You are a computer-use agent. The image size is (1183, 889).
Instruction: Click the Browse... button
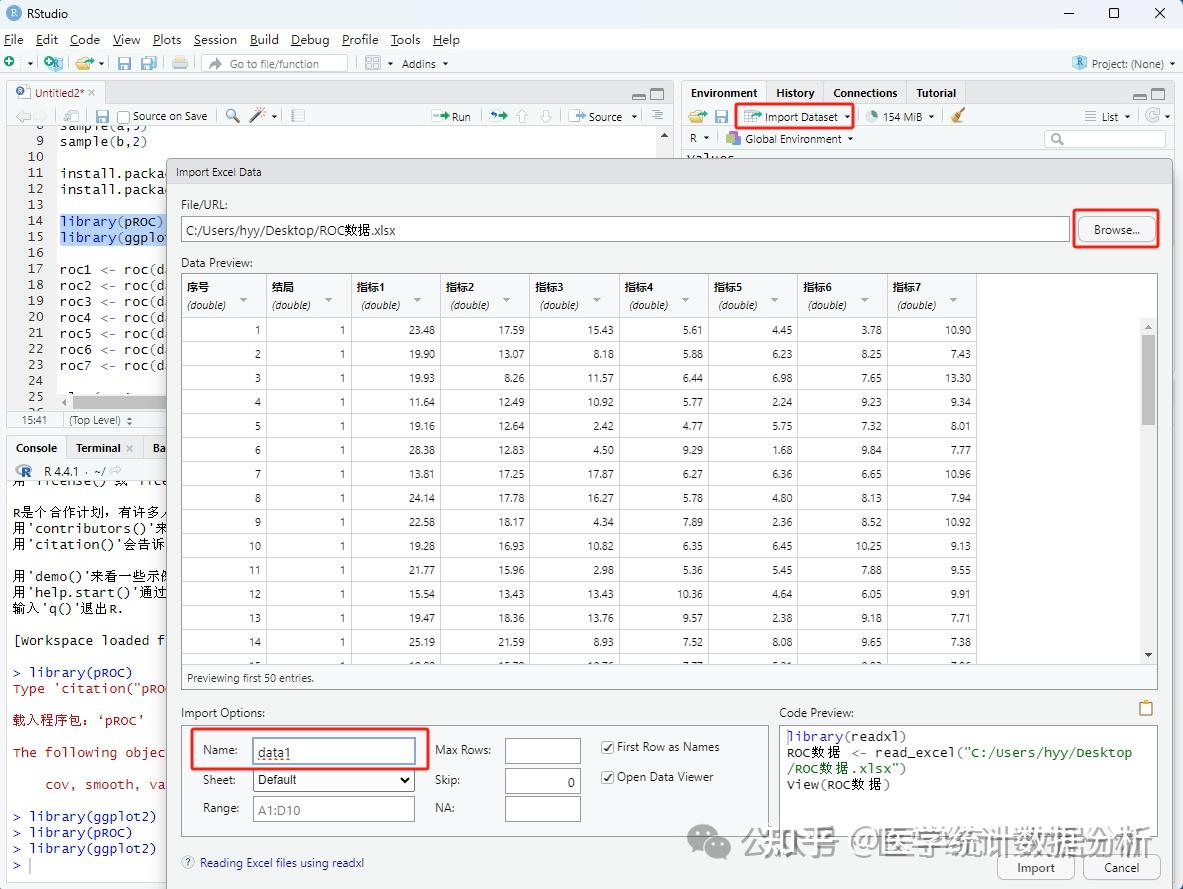pyautogui.click(x=1115, y=229)
